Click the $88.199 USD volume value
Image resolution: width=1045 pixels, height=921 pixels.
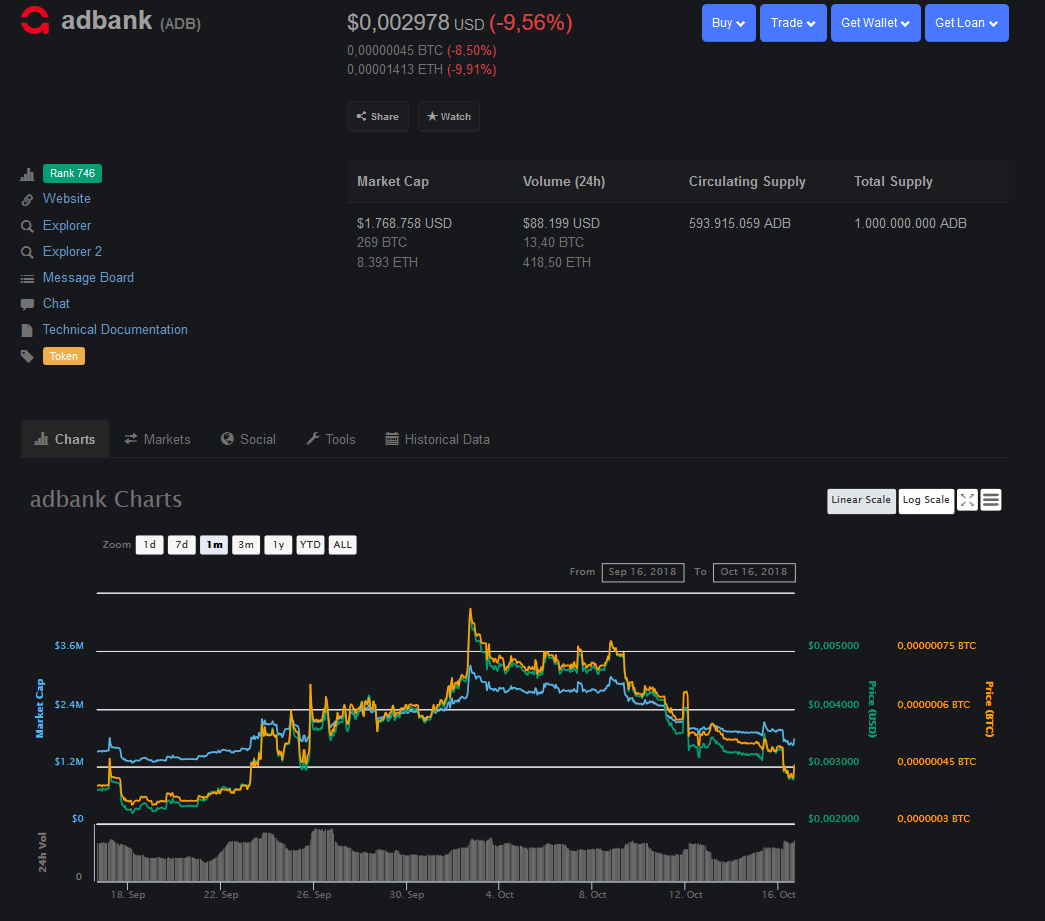561,223
